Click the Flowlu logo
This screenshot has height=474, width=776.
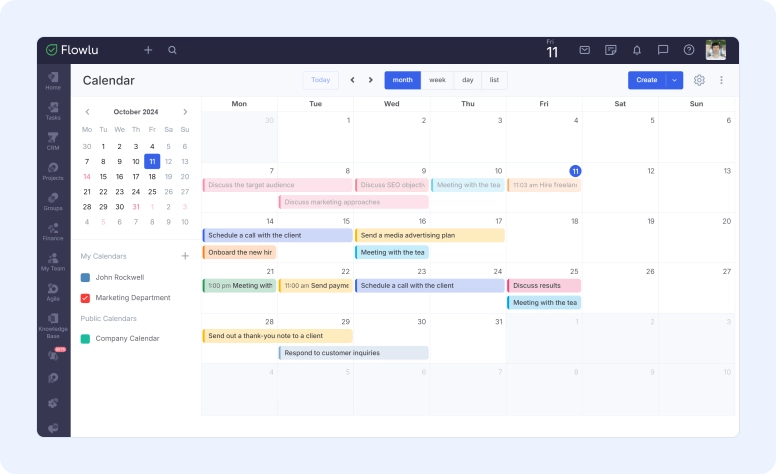(72, 50)
